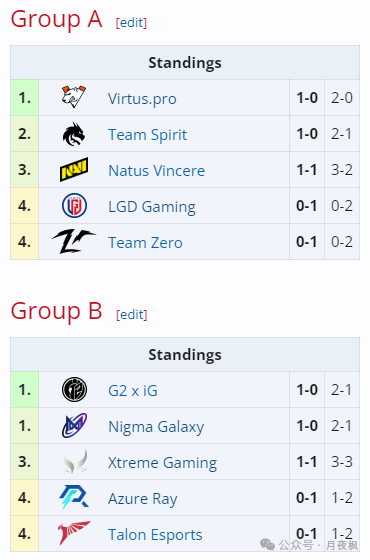Open the edit link for Group A

tap(131, 22)
